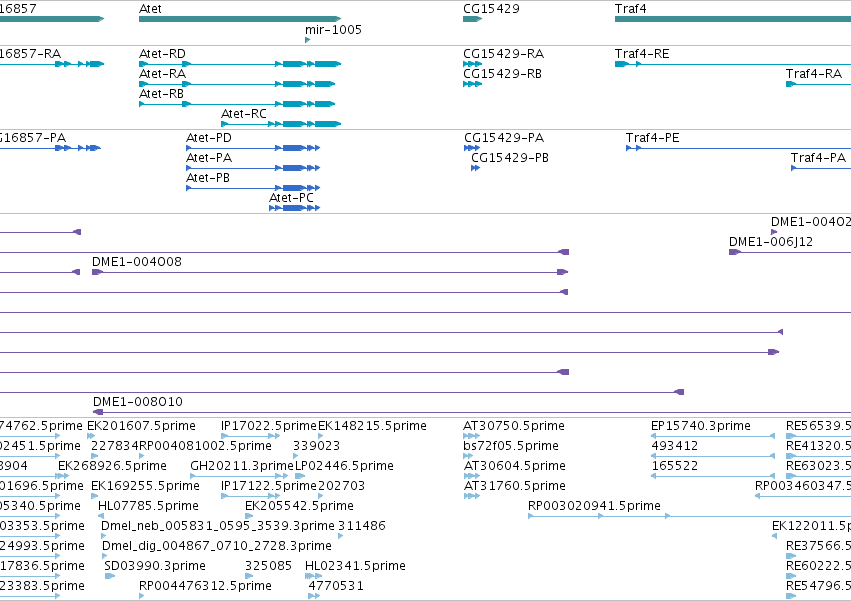Select EST LP02446.5prime
The height and width of the screenshot is (601, 851).
tap(300, 476)
